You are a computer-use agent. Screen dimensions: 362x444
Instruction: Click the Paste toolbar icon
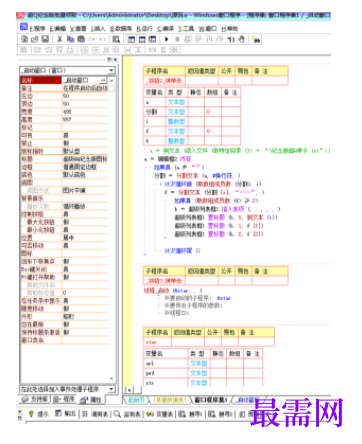click(x=81, y=39)
